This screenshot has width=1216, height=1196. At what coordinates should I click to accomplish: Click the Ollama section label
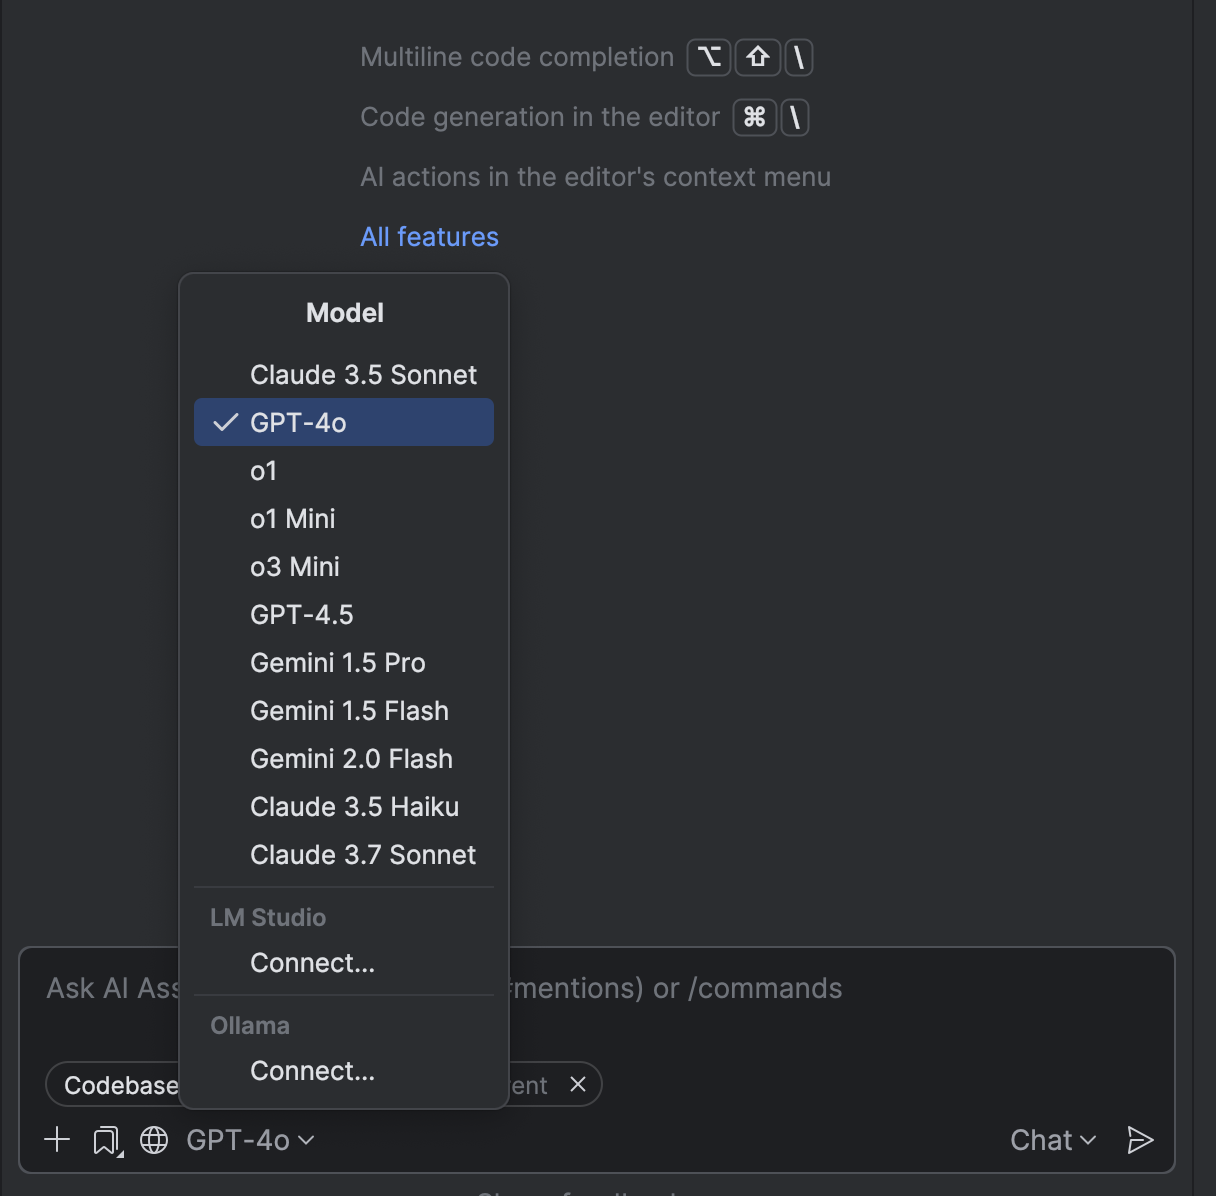pos(250,1025)
